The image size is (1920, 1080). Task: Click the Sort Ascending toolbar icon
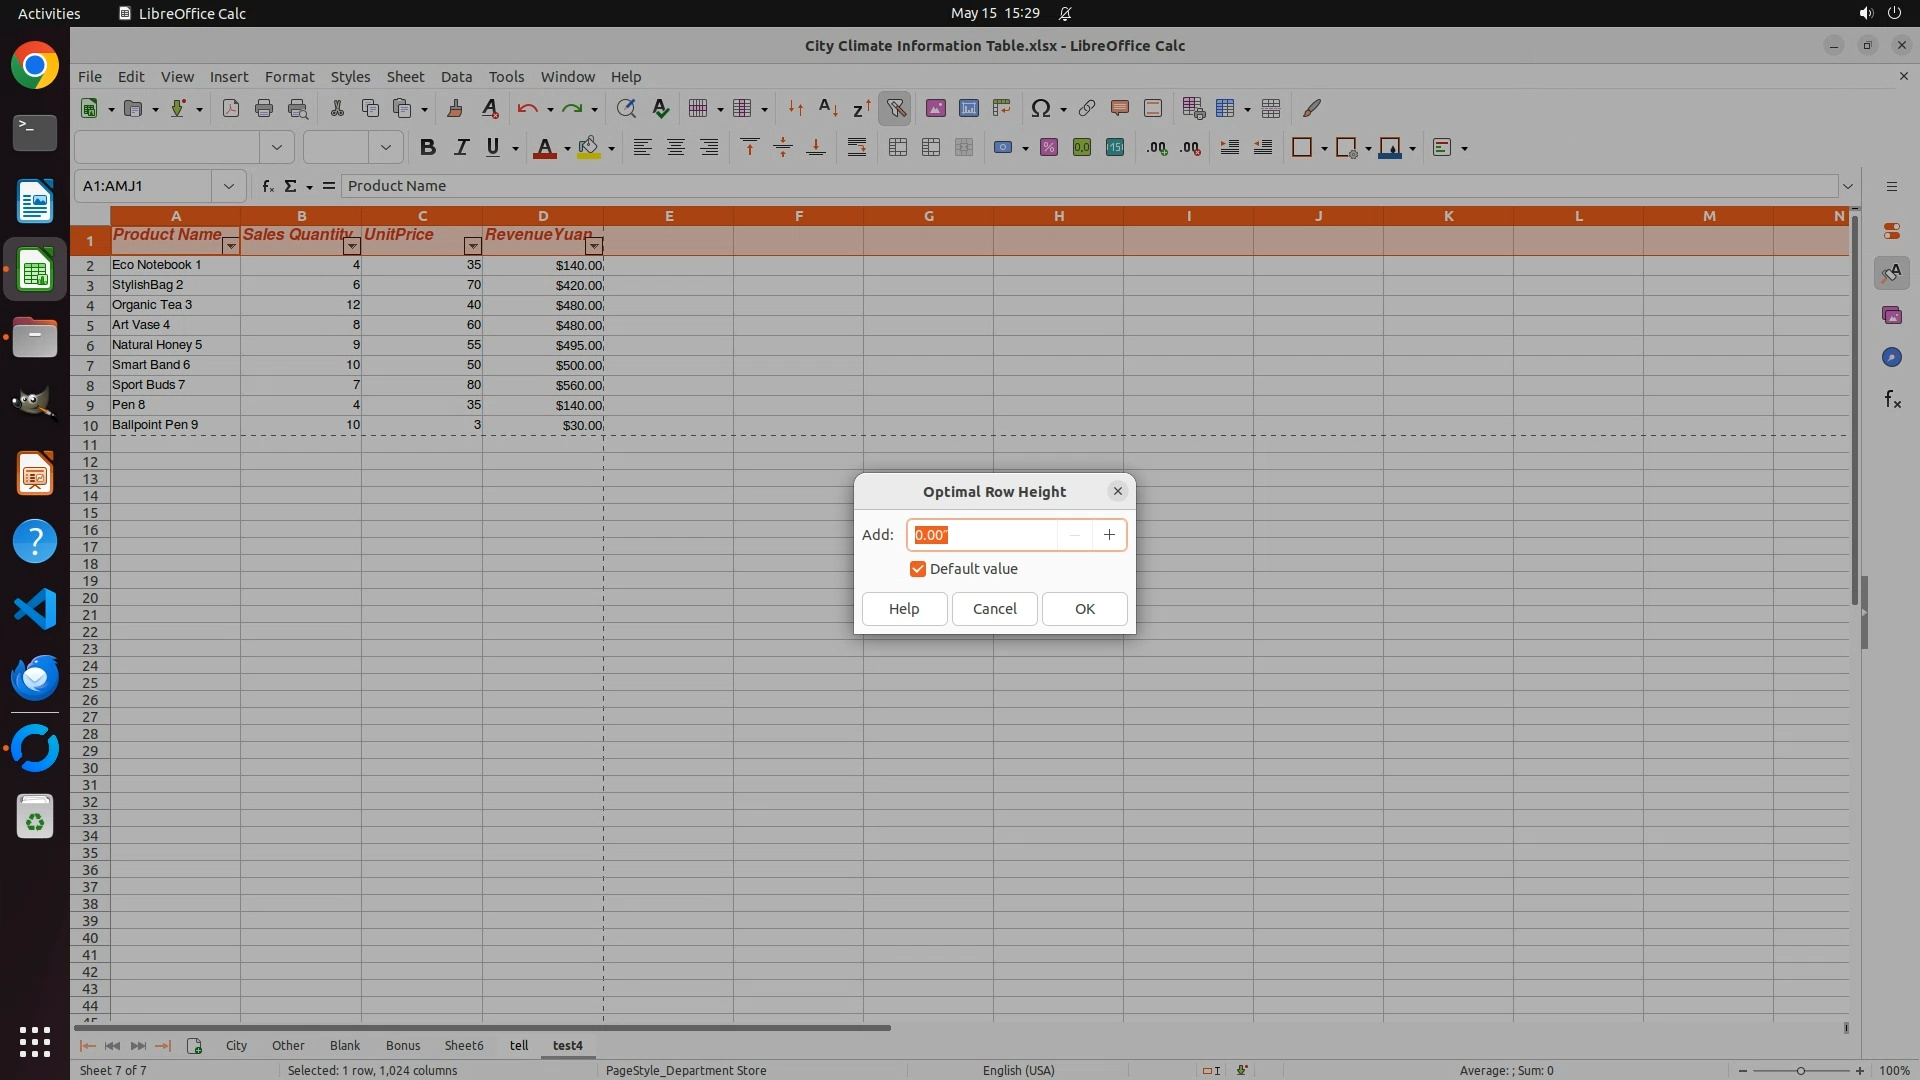coord(828,108)
